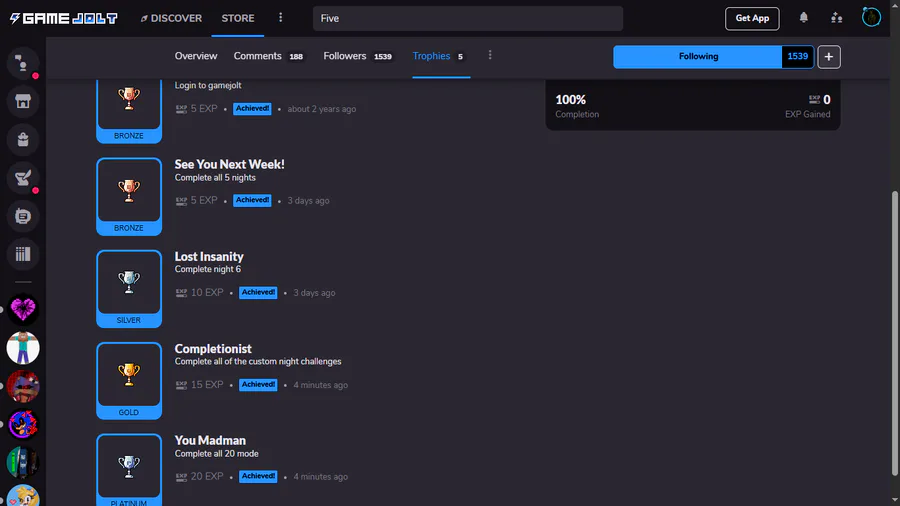Click the 1539 followers count
This screenshot has width=900, height=506.
[797, 57]
